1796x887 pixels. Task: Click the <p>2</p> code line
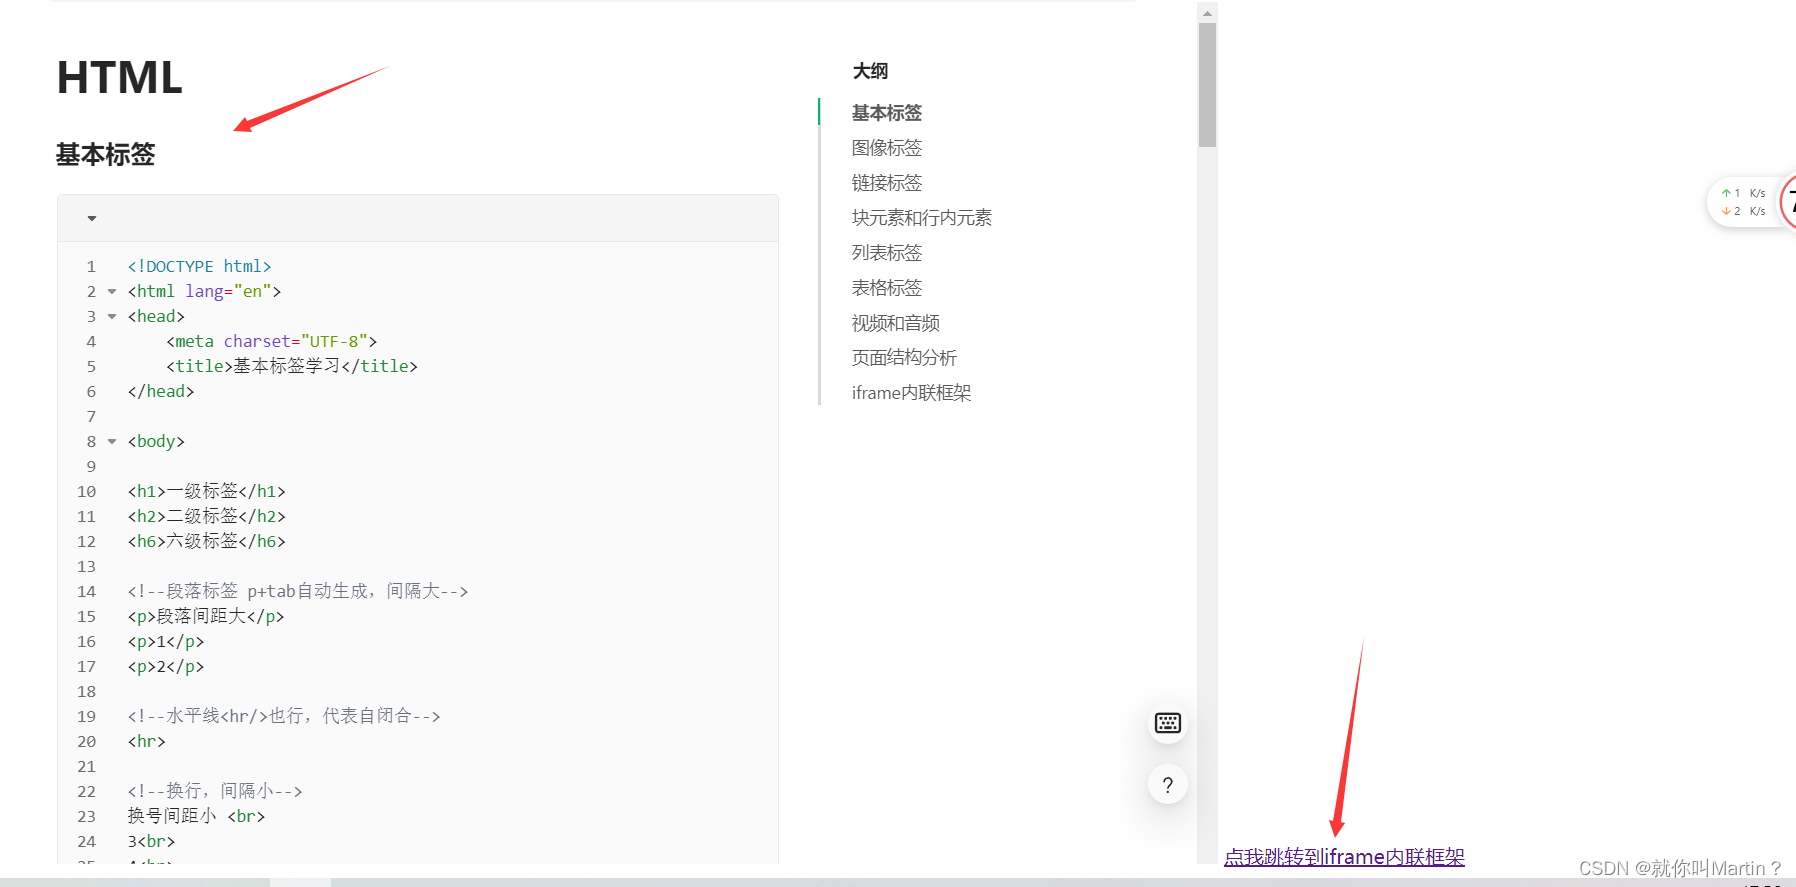click(x=165, y=667)
